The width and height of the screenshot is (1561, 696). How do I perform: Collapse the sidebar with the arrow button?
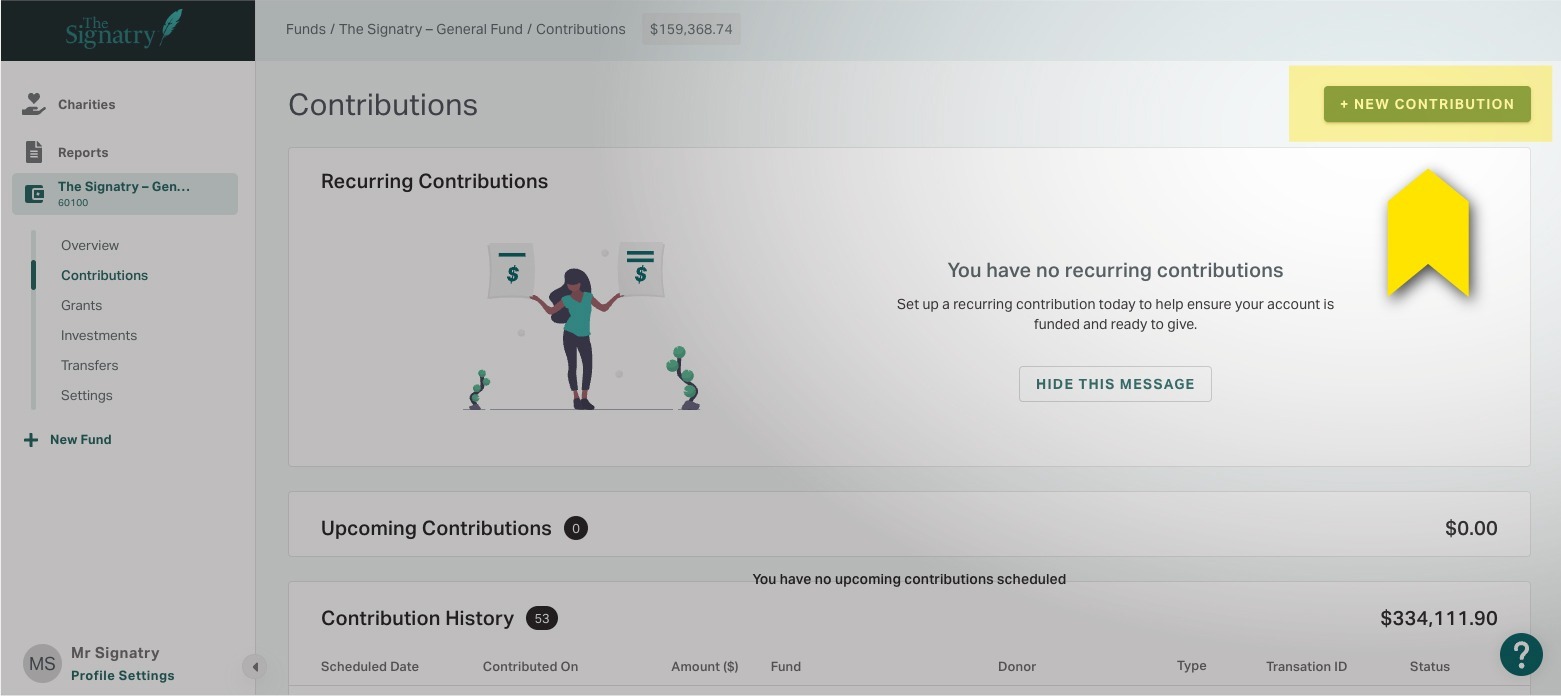coord(255,667)
